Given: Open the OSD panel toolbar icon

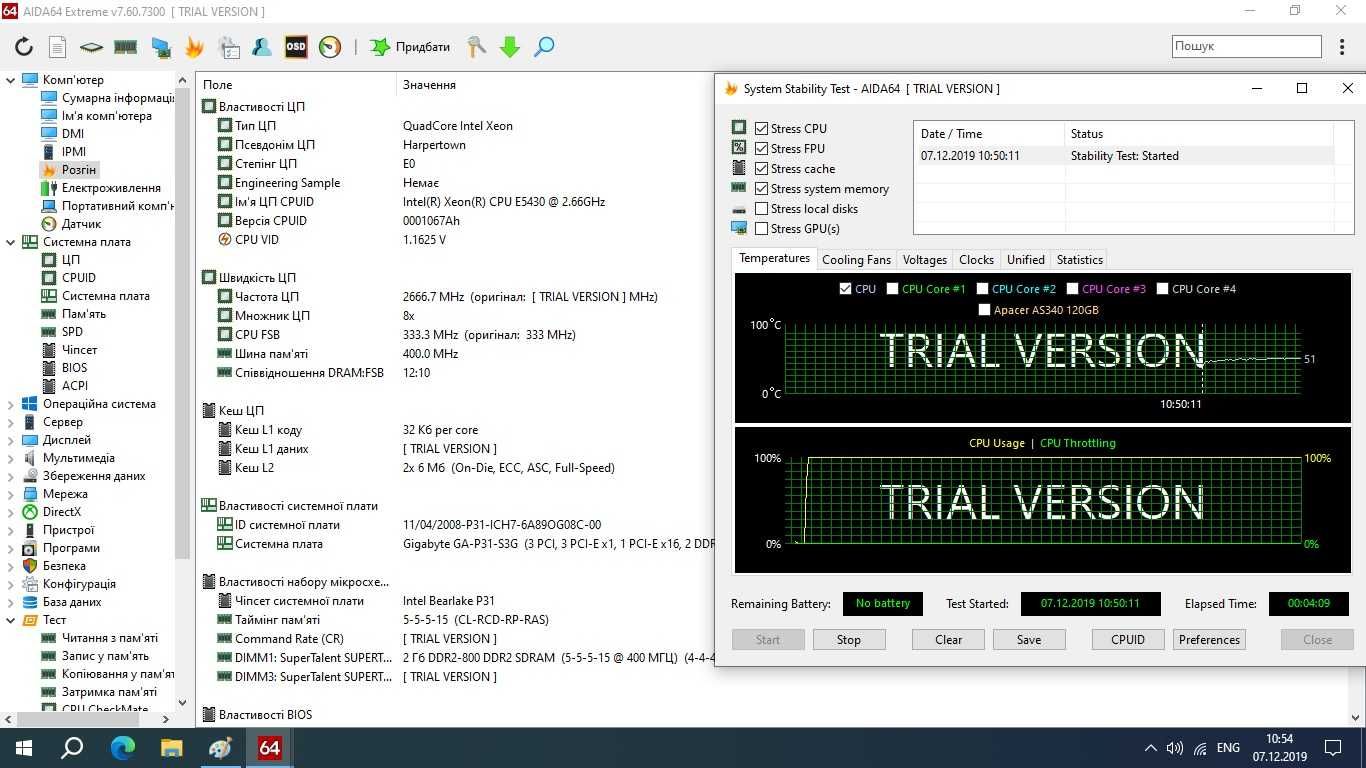Looking at the screenshot, I should (x=296, y=47).
